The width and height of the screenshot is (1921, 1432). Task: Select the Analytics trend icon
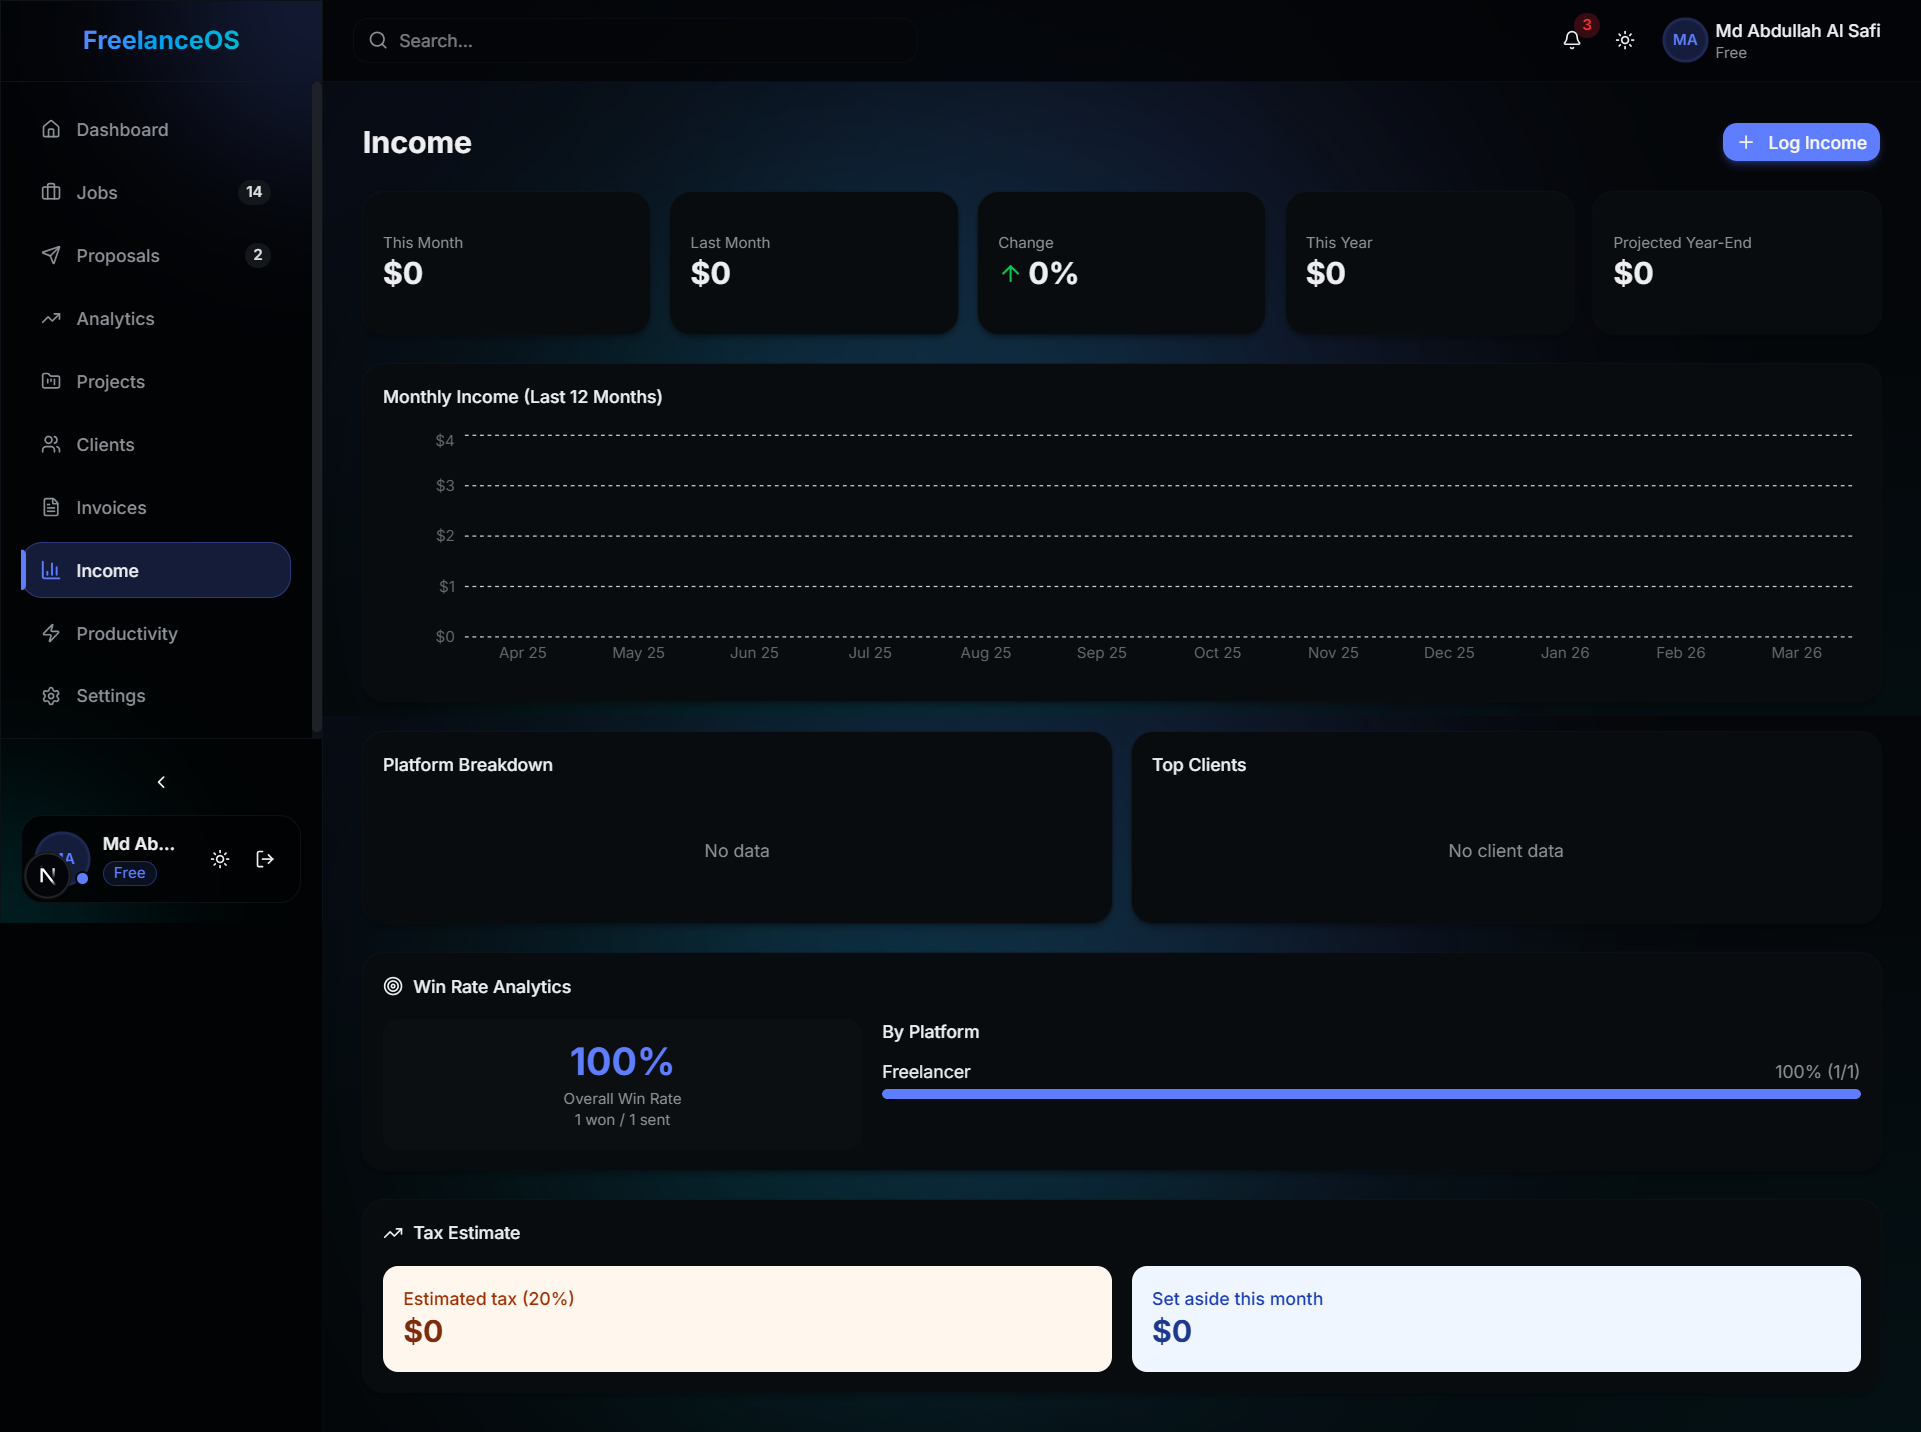52,318
